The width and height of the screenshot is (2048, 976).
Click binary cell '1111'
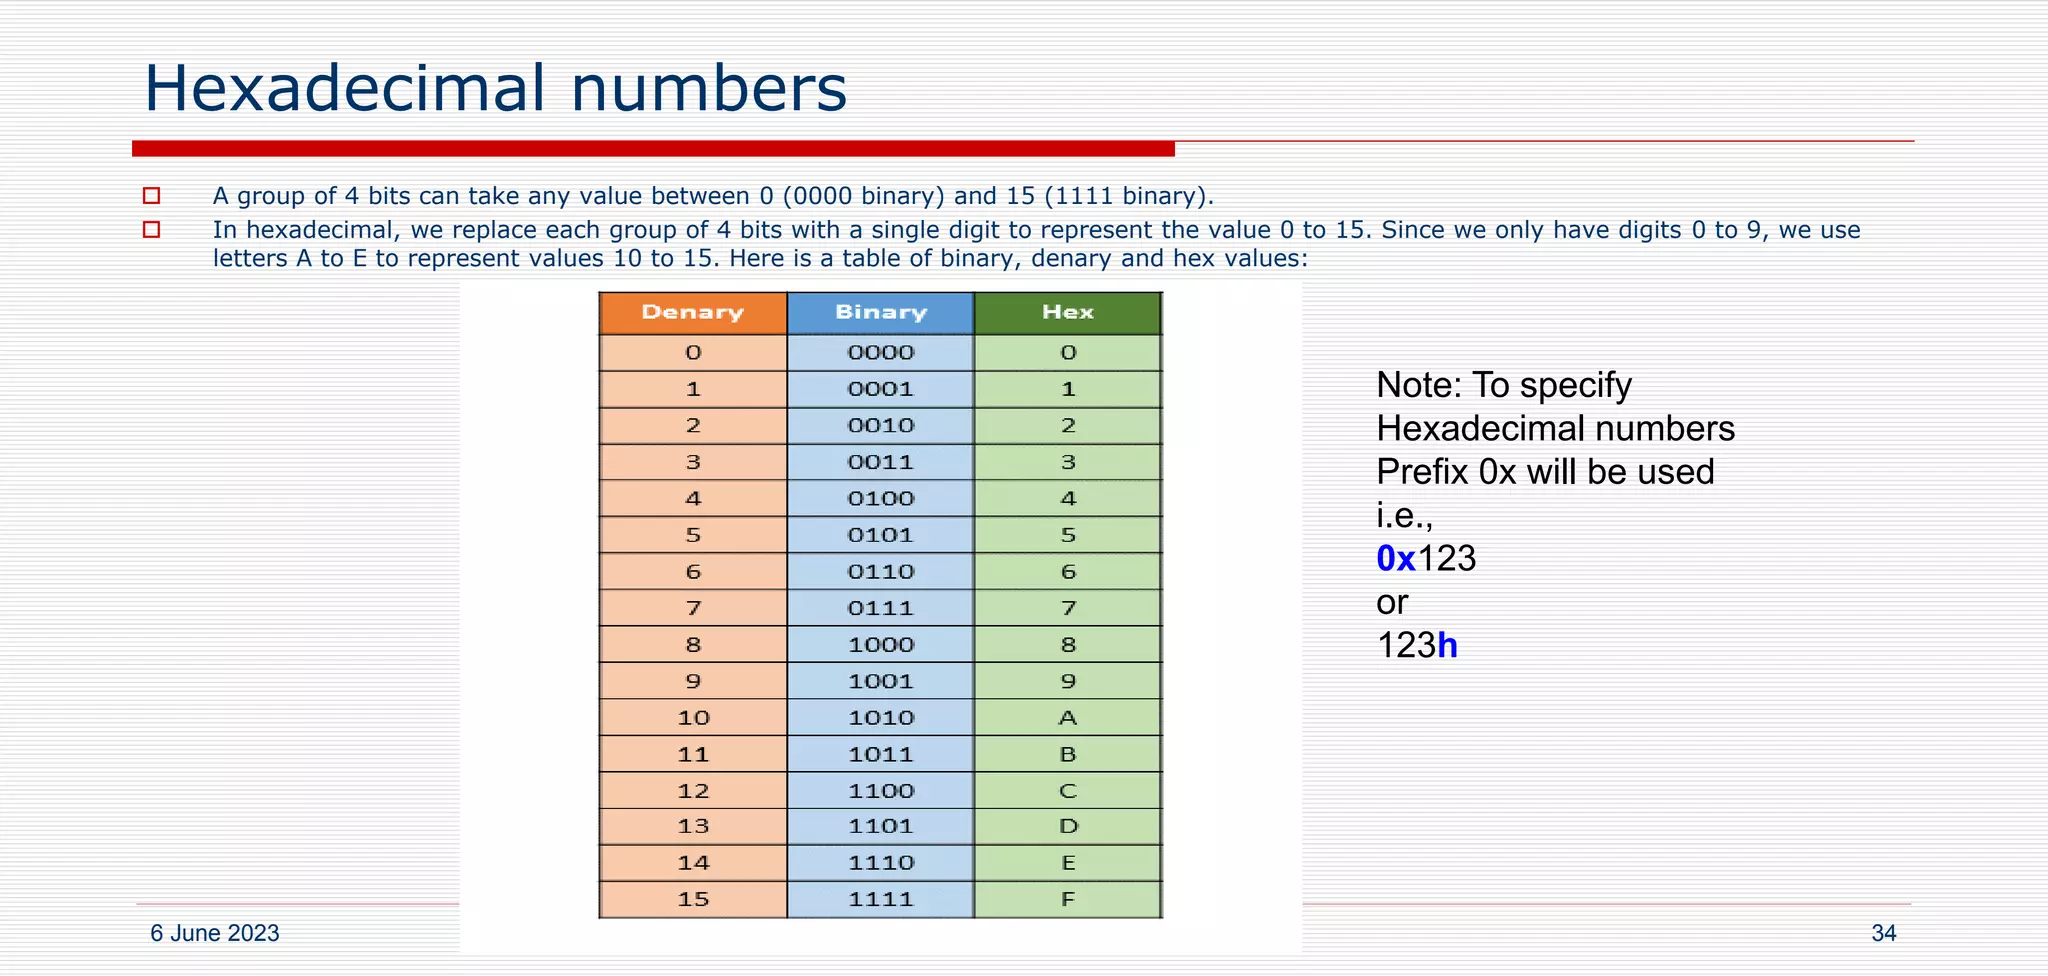[x=881, y=900]
